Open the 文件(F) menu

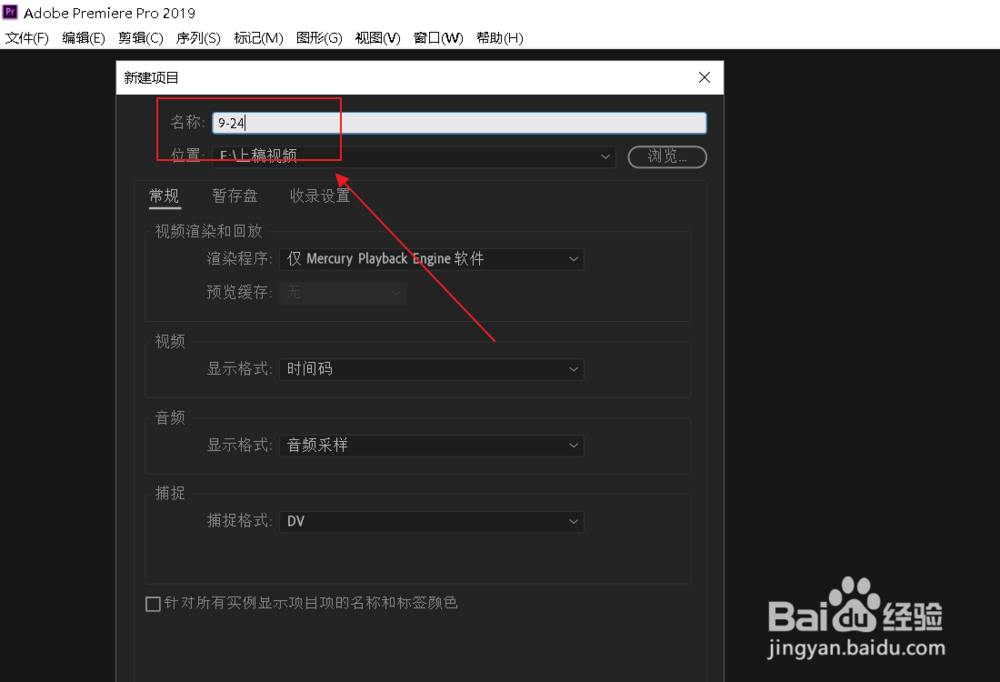27,38
